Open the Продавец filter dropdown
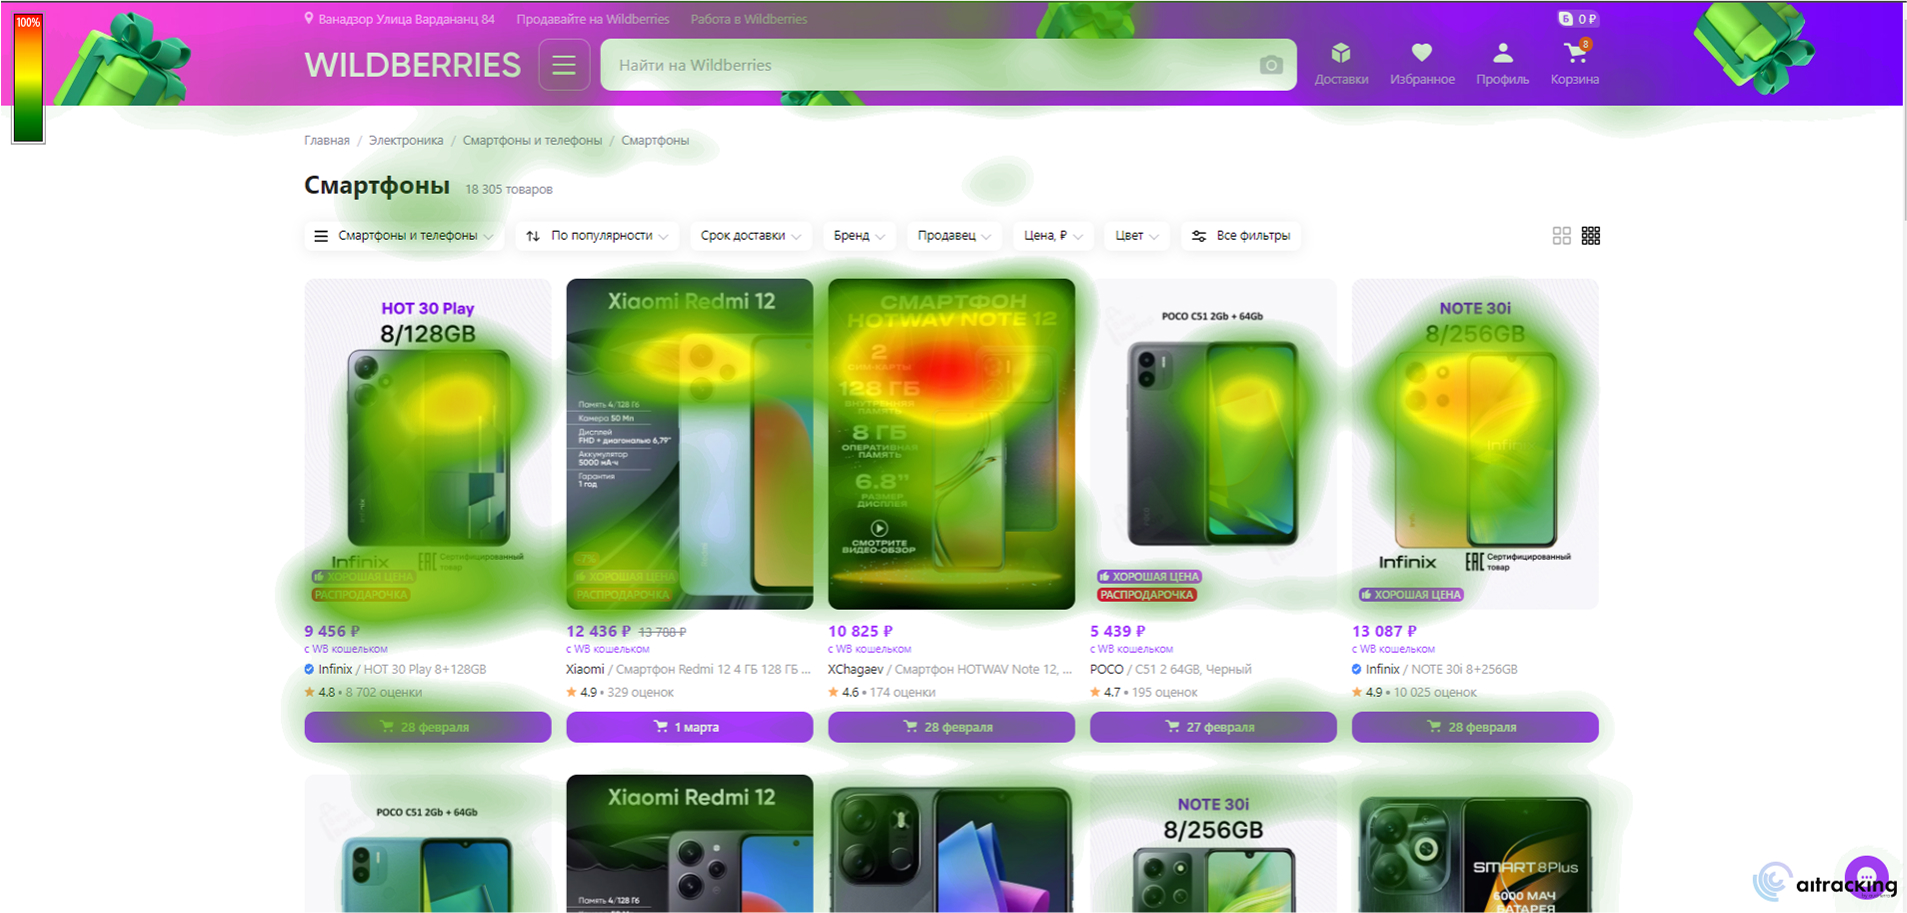The image size is (1907, 913). tap(954, 236)
